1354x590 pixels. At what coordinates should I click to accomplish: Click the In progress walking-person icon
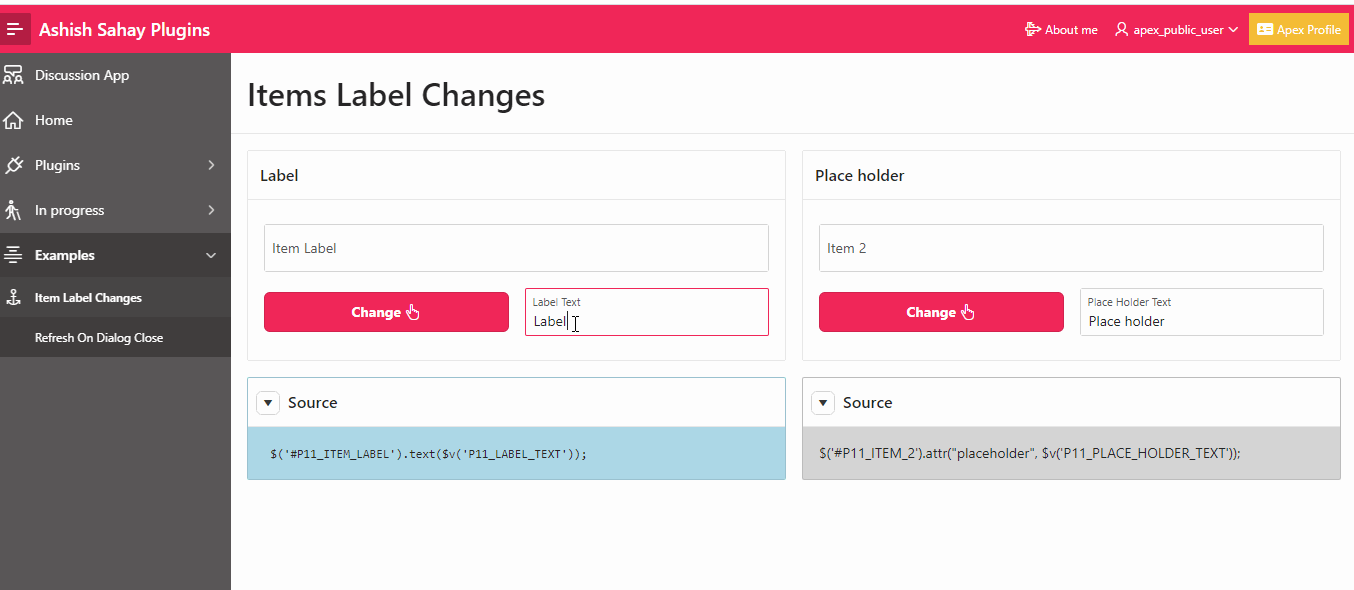coord(14,210)
